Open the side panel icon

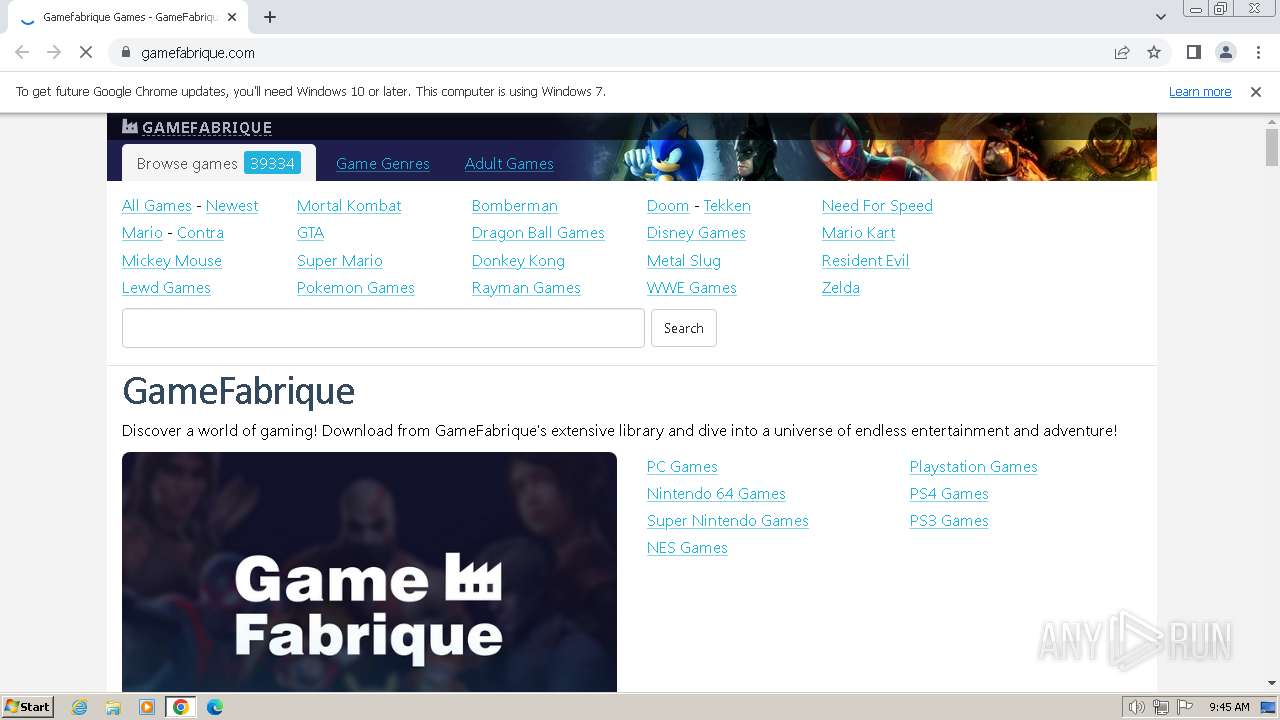[1194, 52]
